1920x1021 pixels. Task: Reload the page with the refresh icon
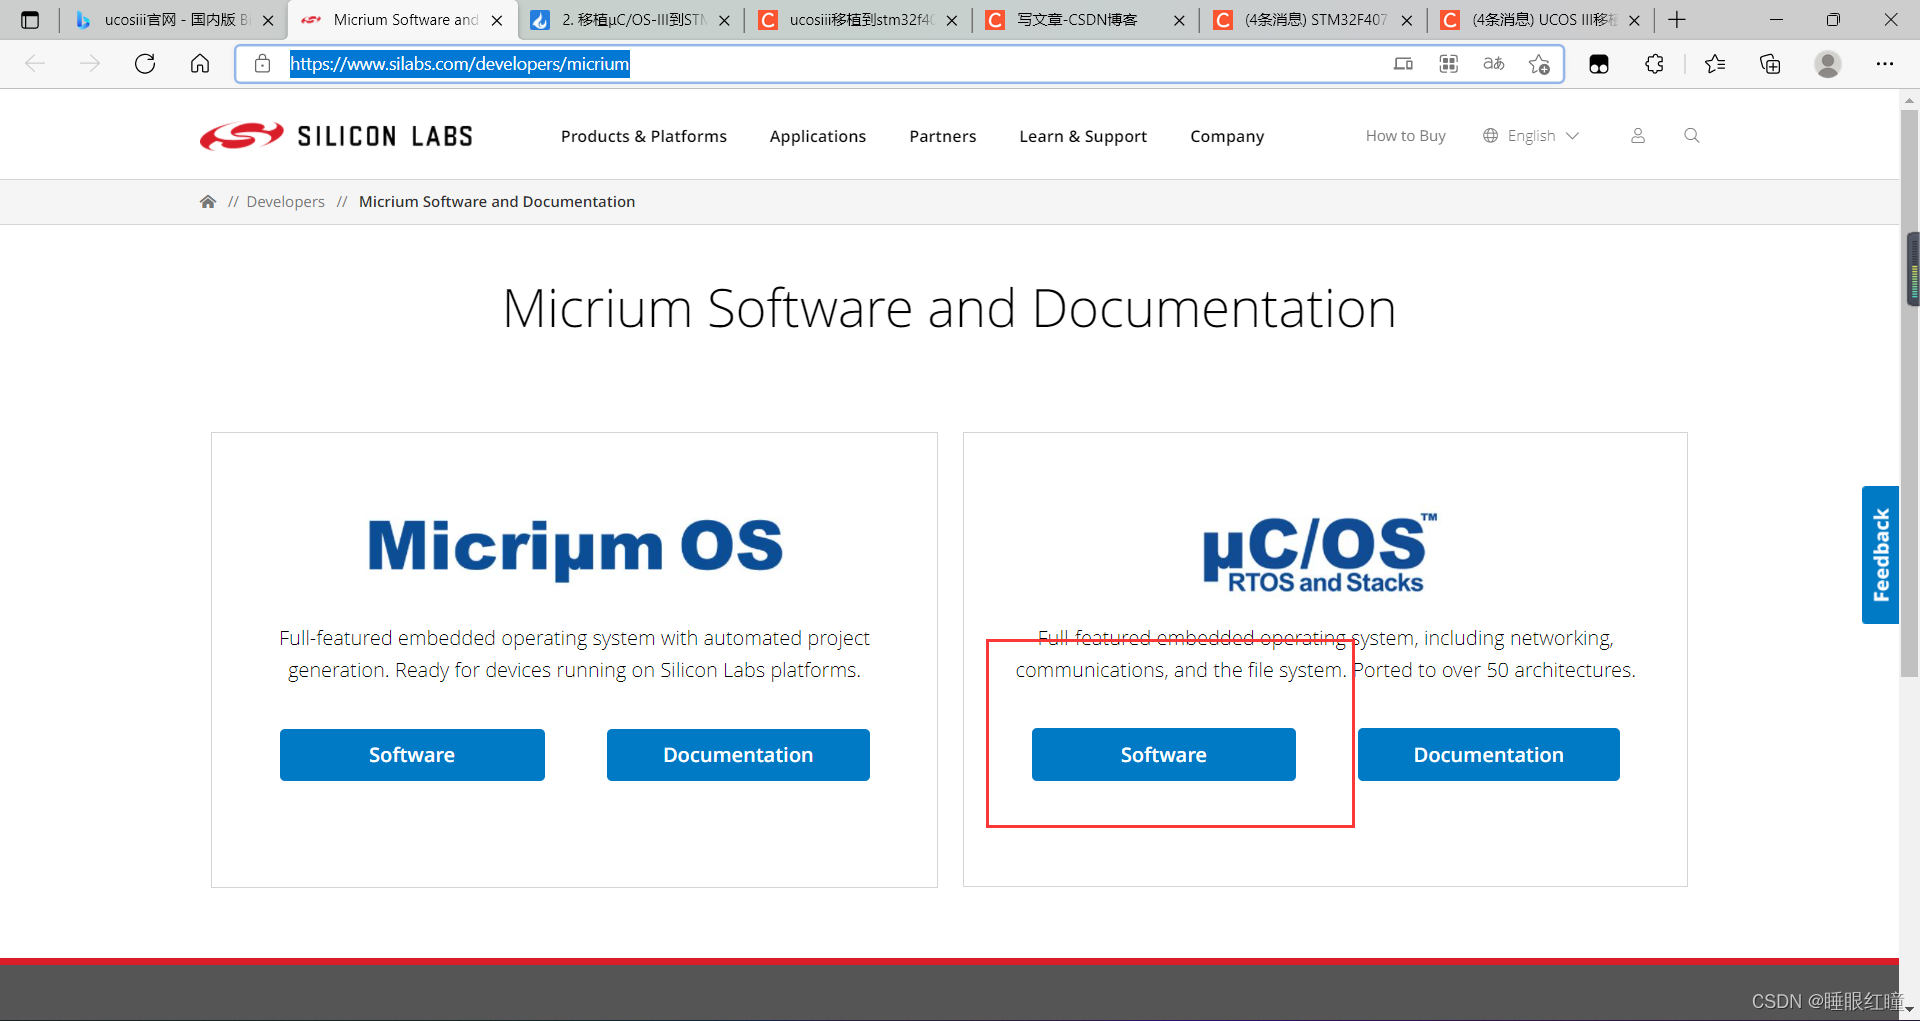click(x=145, y=64)
